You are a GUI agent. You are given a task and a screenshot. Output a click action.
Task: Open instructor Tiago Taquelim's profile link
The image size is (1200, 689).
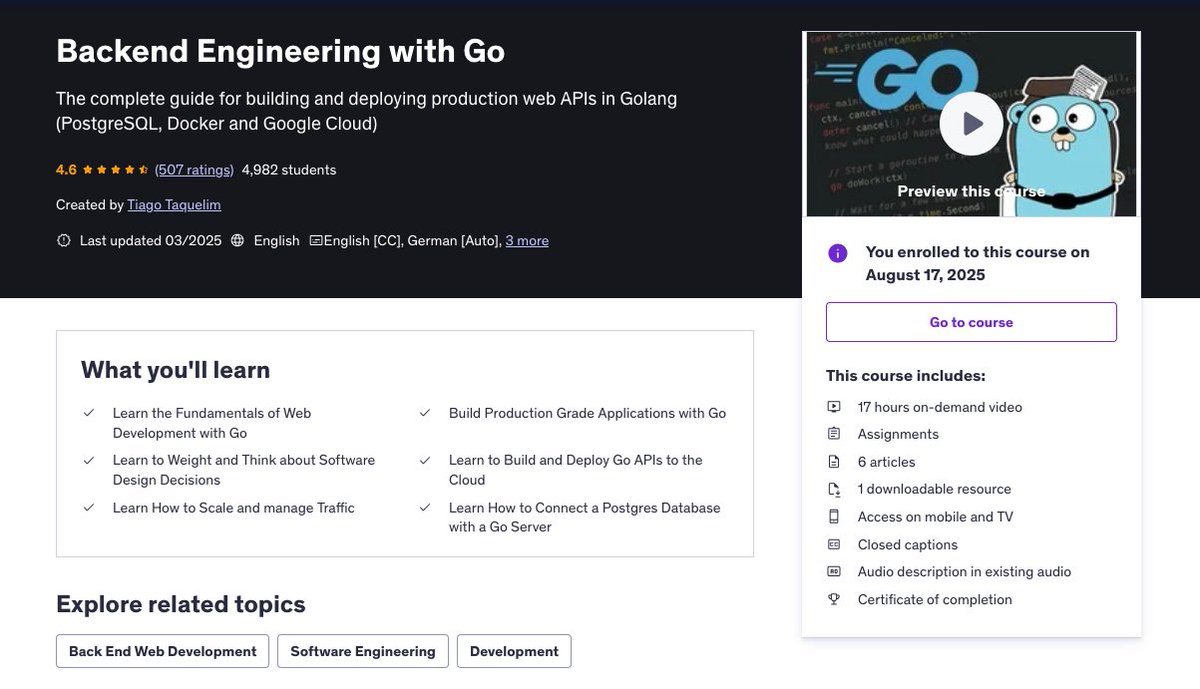(x=174, y=204)
